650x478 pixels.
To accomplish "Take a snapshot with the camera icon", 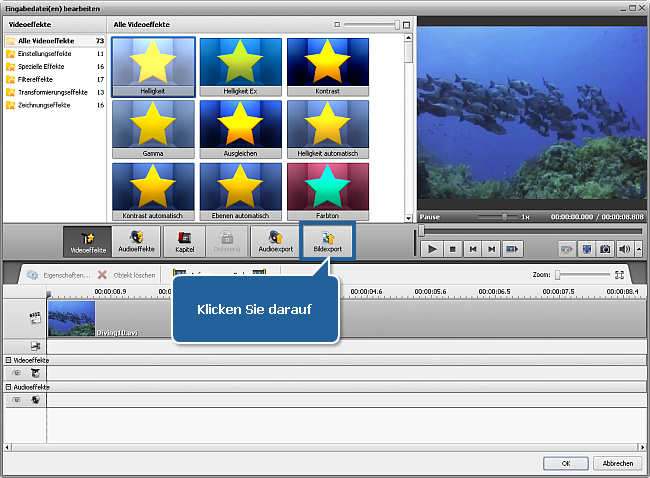I will (x=605, y=248).
